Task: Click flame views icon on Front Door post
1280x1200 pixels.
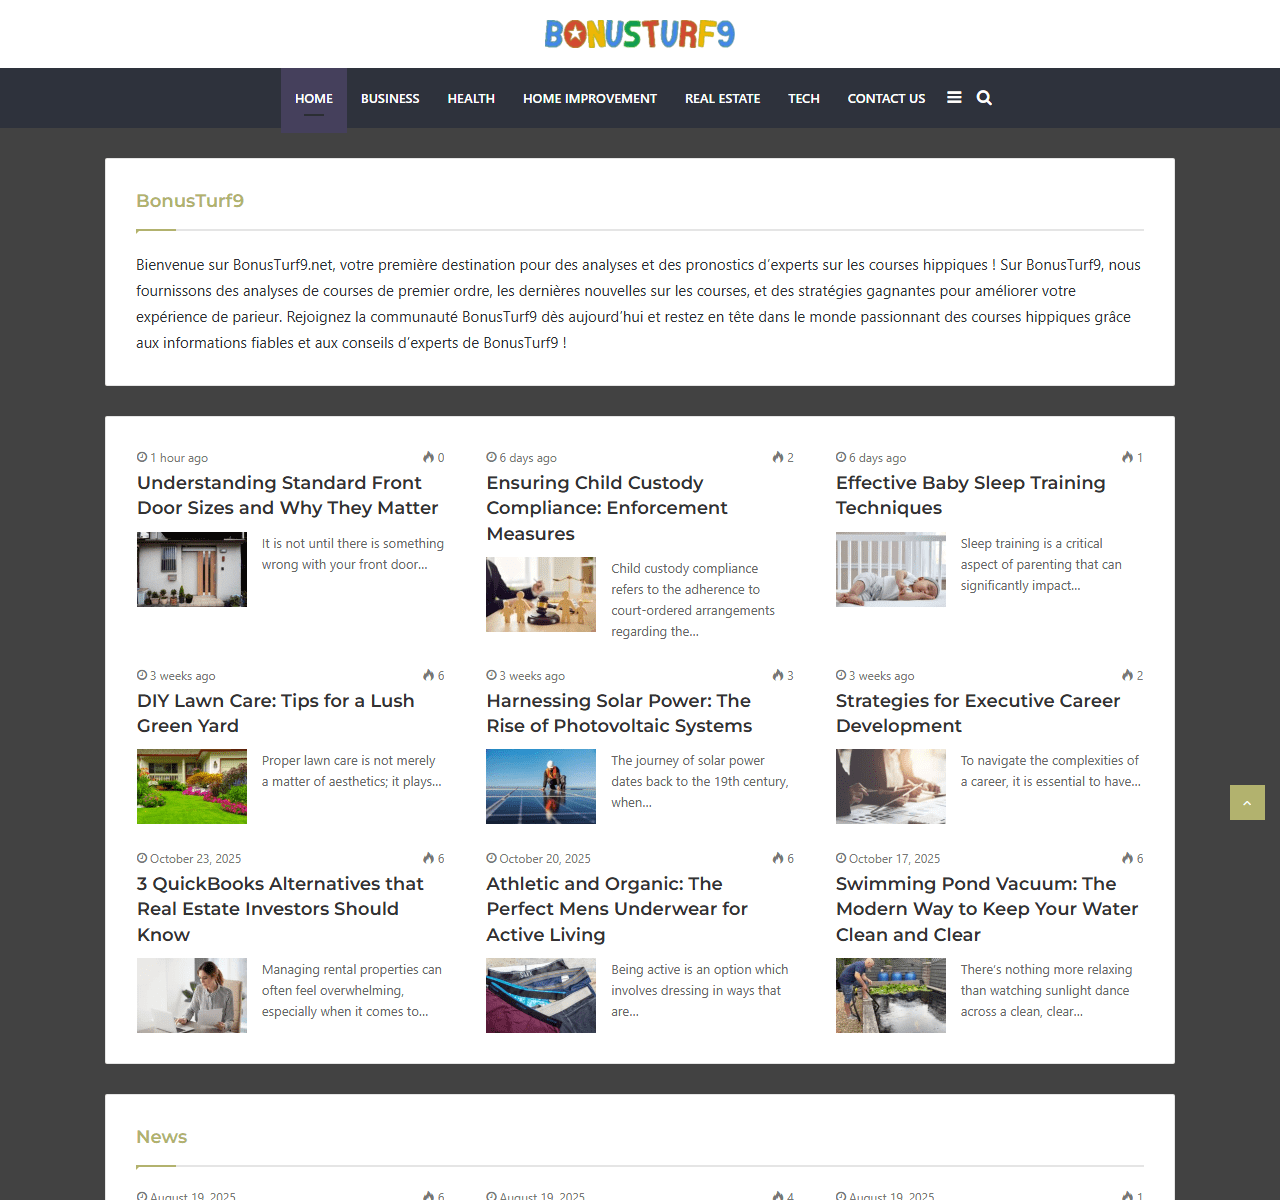Action: (x=428, y=458)
